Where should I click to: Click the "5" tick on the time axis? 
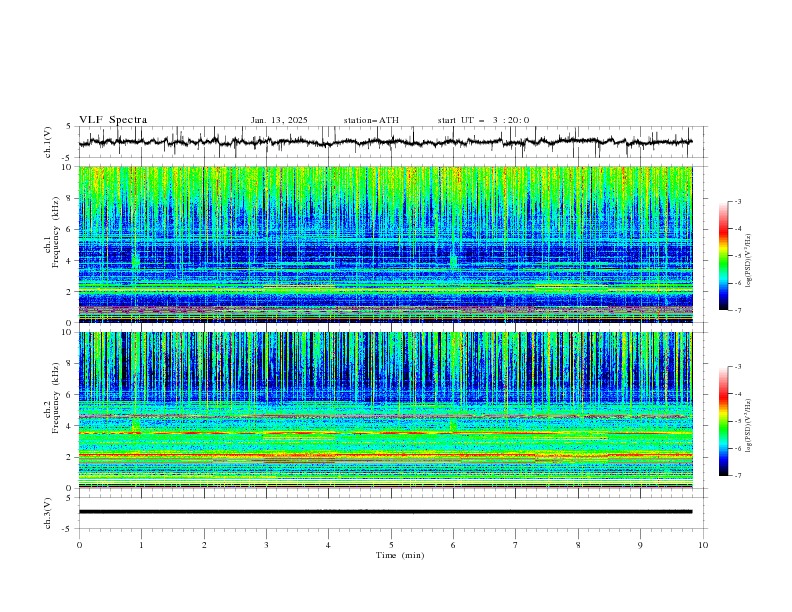pos(391,545)
